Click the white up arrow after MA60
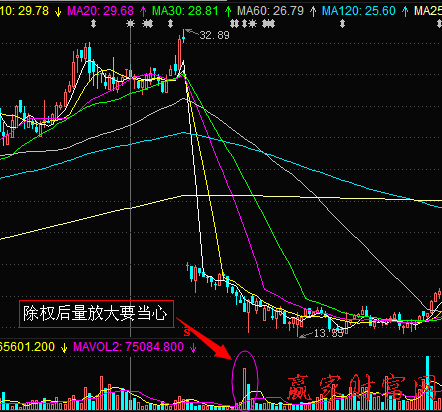The width and height of the screenshot is (442, 412). coord(313,12)
